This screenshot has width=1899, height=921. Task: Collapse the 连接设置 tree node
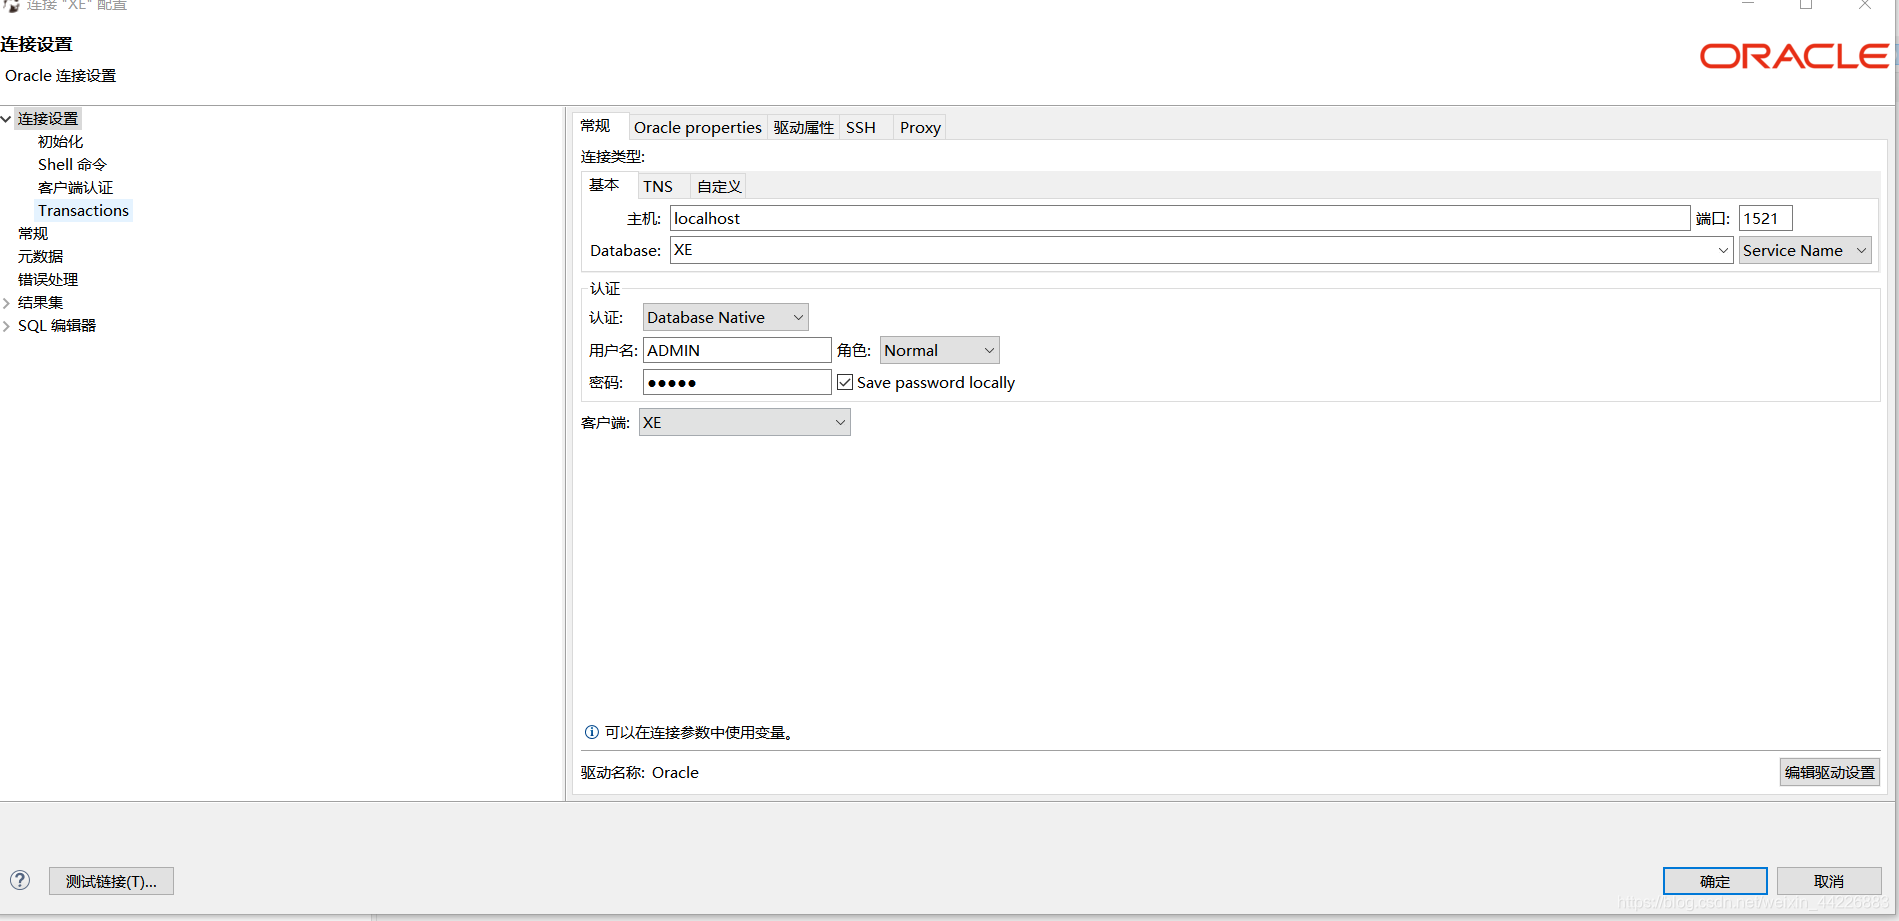click(x=6, y=119)
